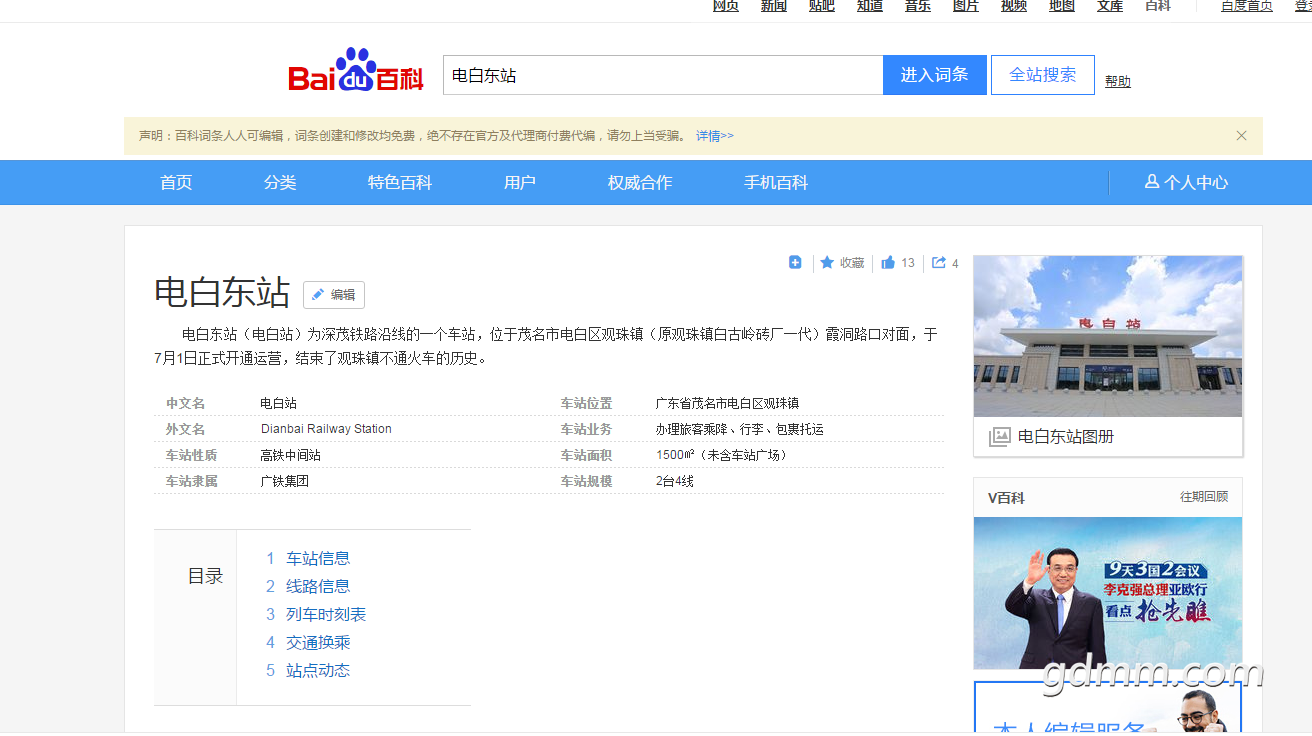Open 图片 in top Baidu links
The image size is (1312, 736).
click(x=966, y=6)
